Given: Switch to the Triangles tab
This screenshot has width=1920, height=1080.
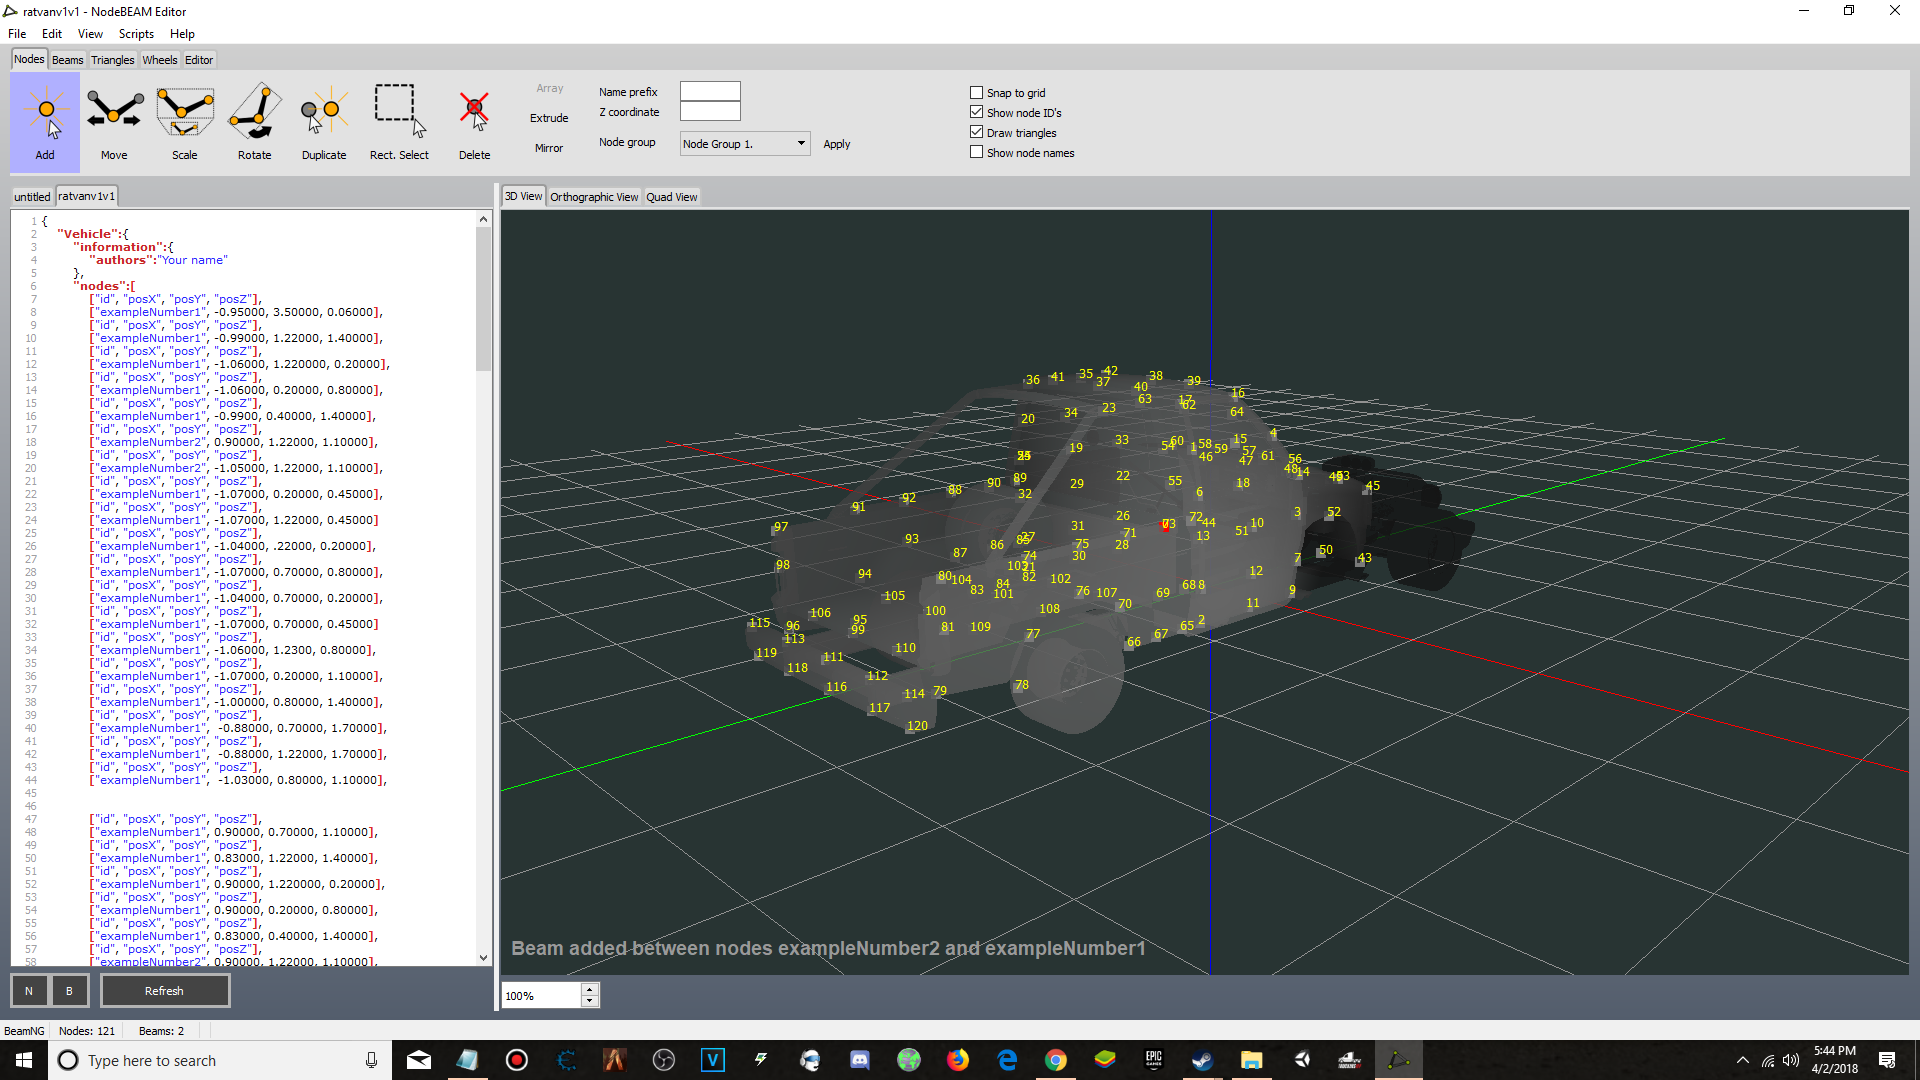Looking at the screenshot, I should click(x=113, y=60).
